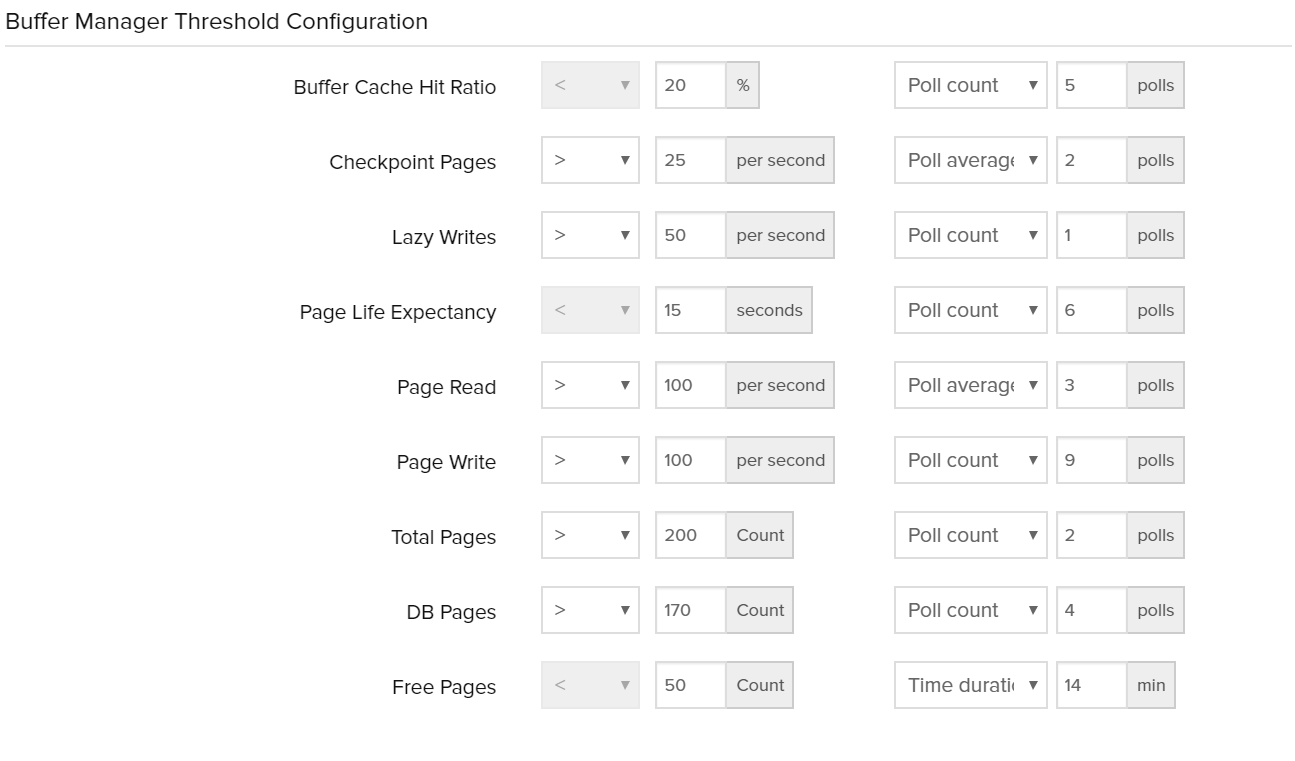Click the seconds unit beside Page Life Expectancy
This screenshot has width=1295, height=761.
769,310
